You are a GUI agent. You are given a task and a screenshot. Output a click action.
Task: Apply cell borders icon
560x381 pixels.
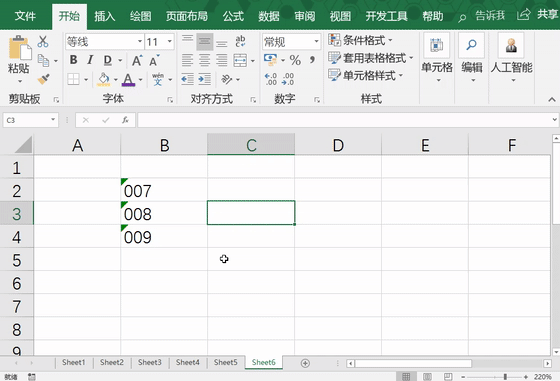(74, 79)
